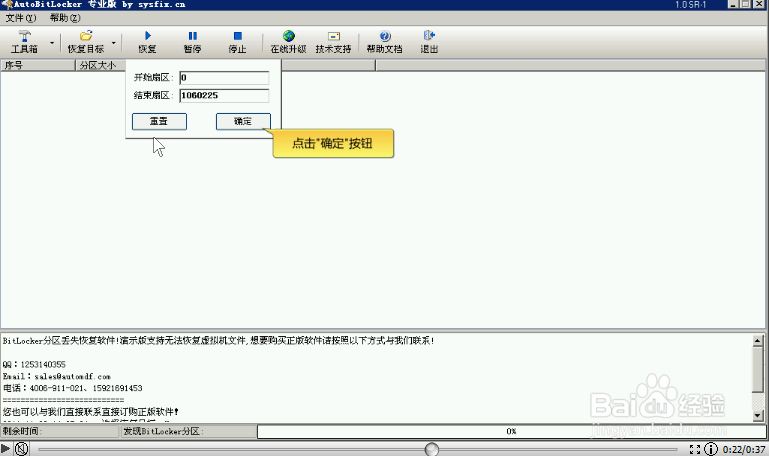This screenshot has width=769, height=456.
Task: Toggle video player fullscreen icon
Action: 694,449
